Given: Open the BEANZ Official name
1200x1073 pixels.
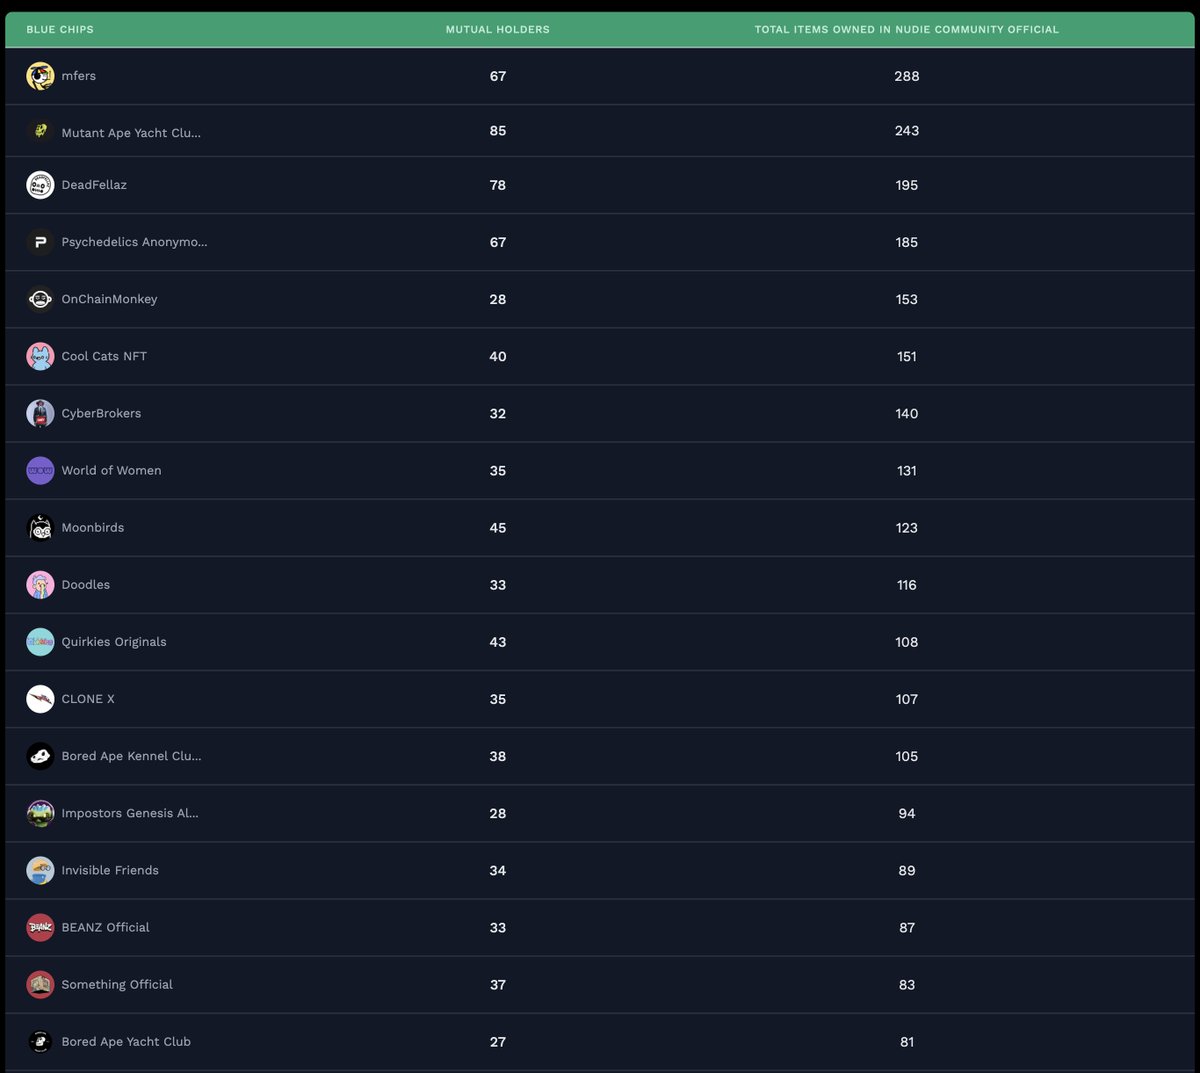Looking at the screenshot, I should [x=105, y=927].
